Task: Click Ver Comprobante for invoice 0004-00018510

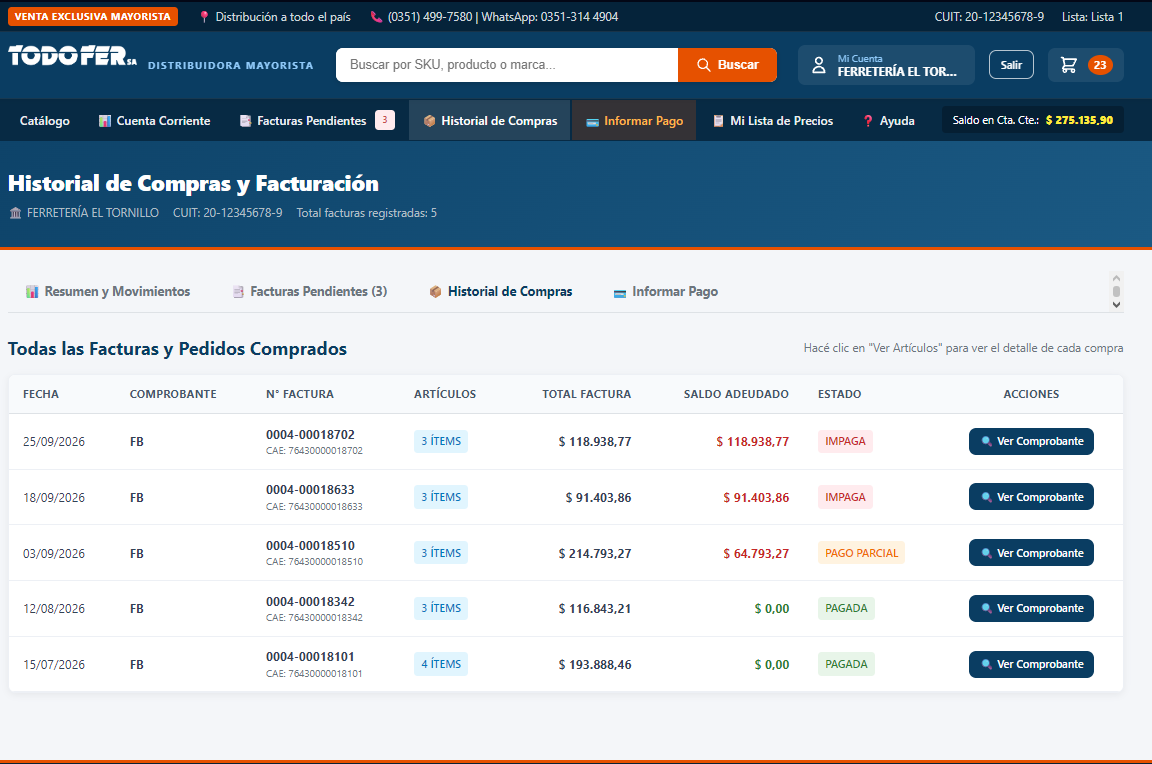Action: 1031,553
